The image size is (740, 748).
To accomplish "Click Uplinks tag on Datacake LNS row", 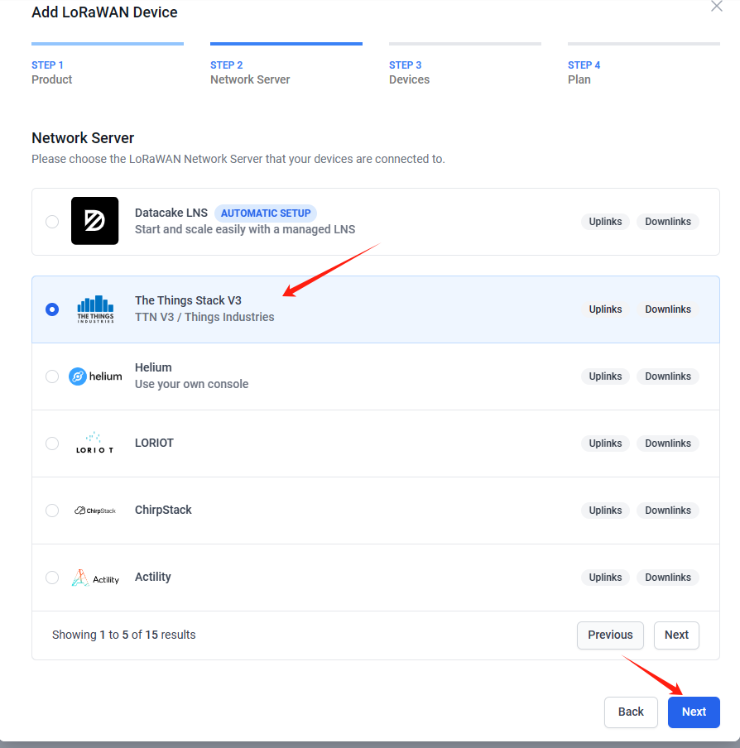I will 605,221.
